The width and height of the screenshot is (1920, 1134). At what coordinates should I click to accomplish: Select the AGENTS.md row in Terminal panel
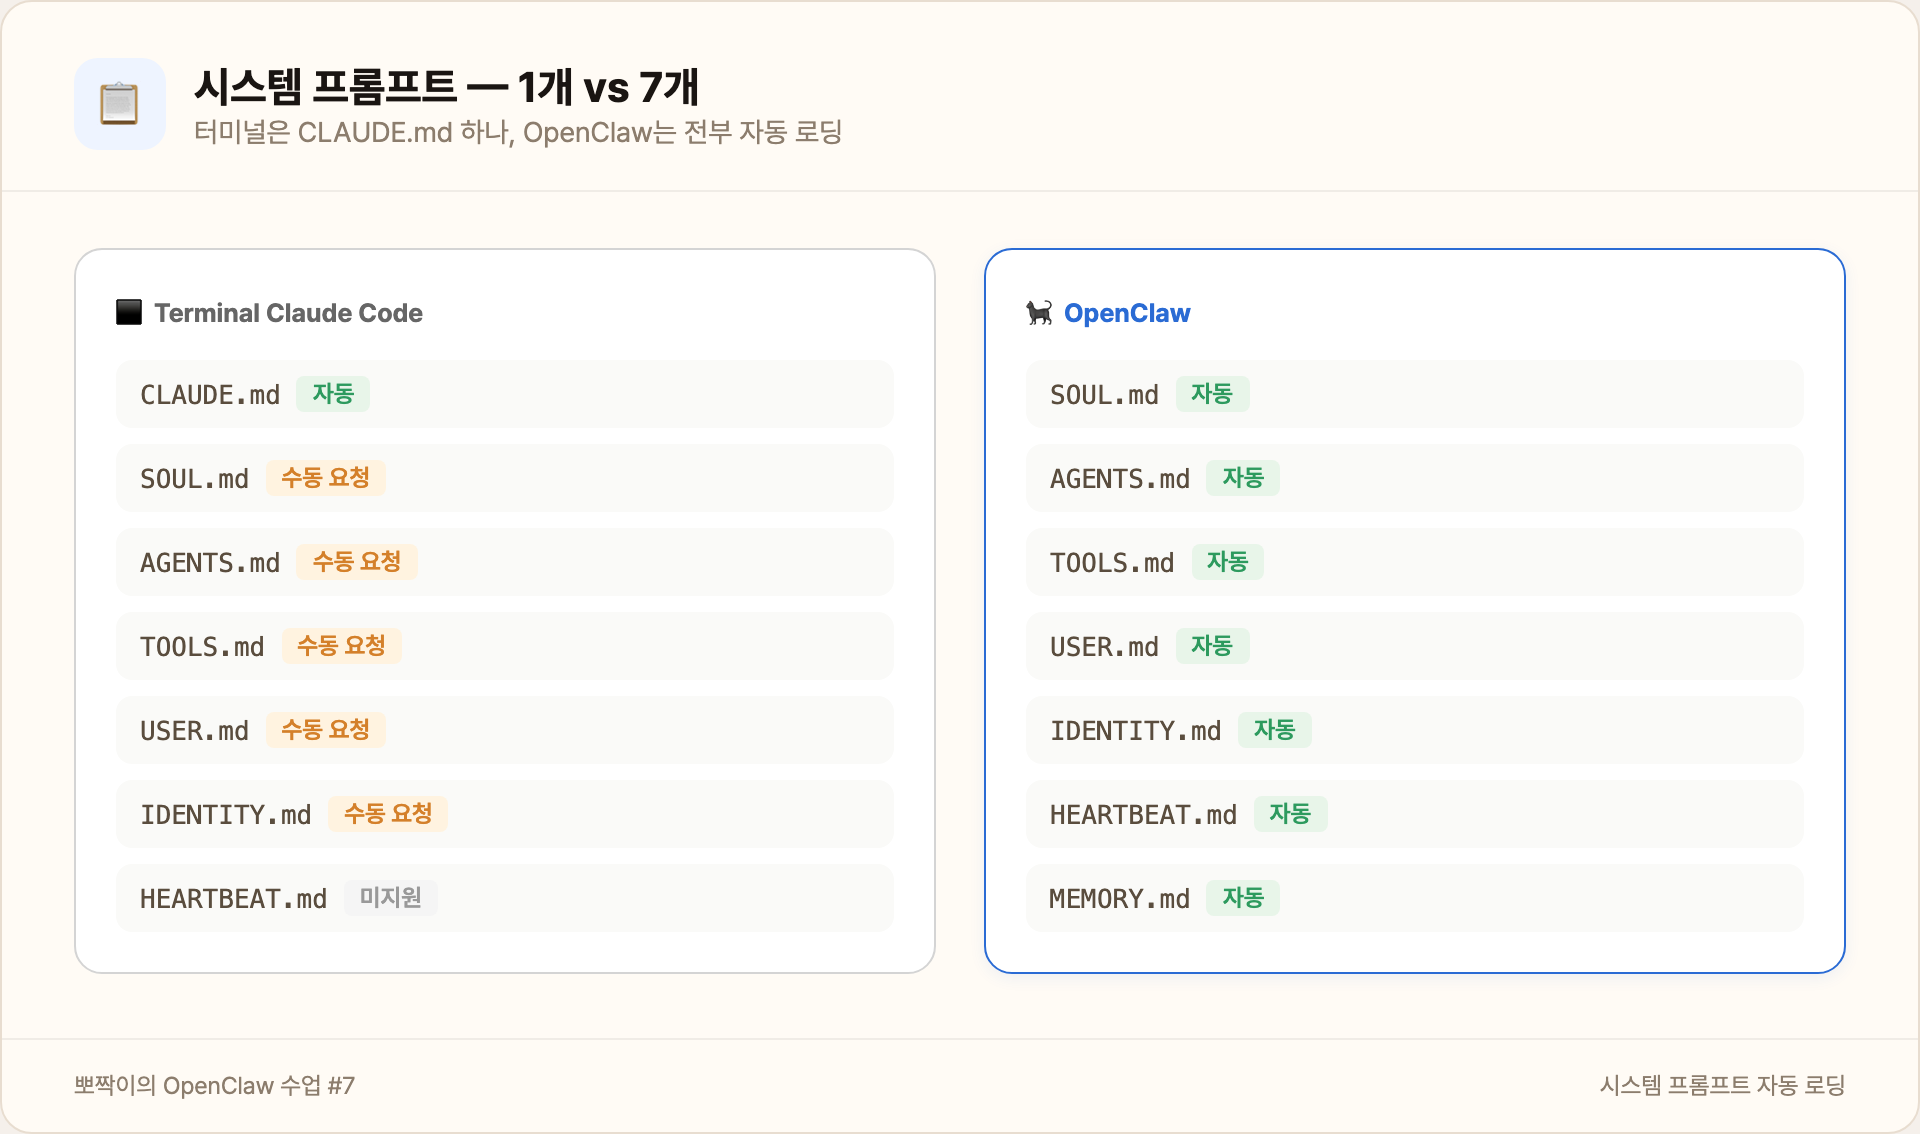(505, 562)
